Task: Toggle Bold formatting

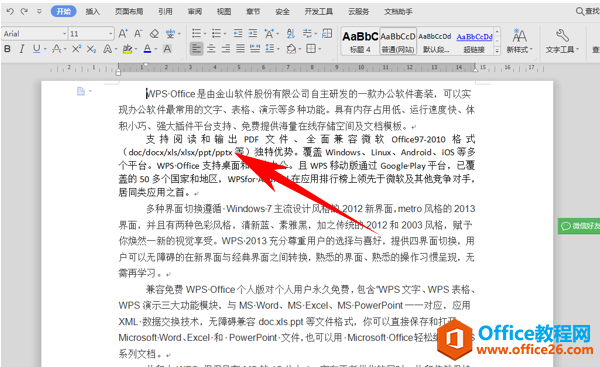Action: [7, 49]
